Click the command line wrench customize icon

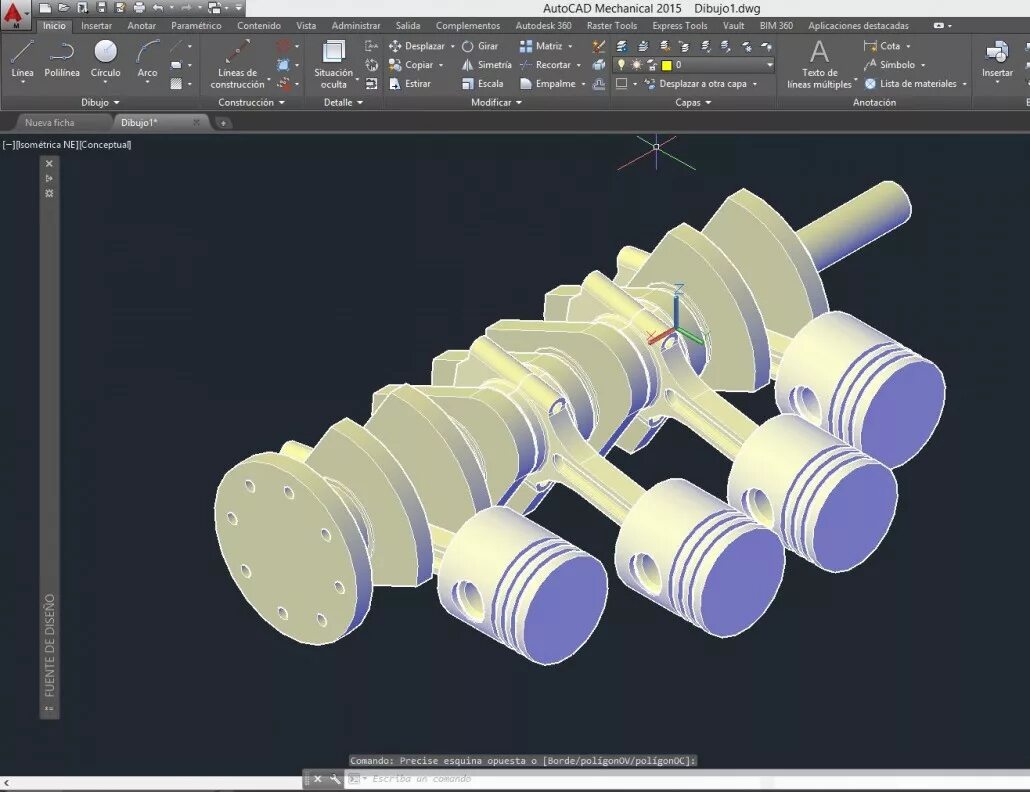pos(335,779)
